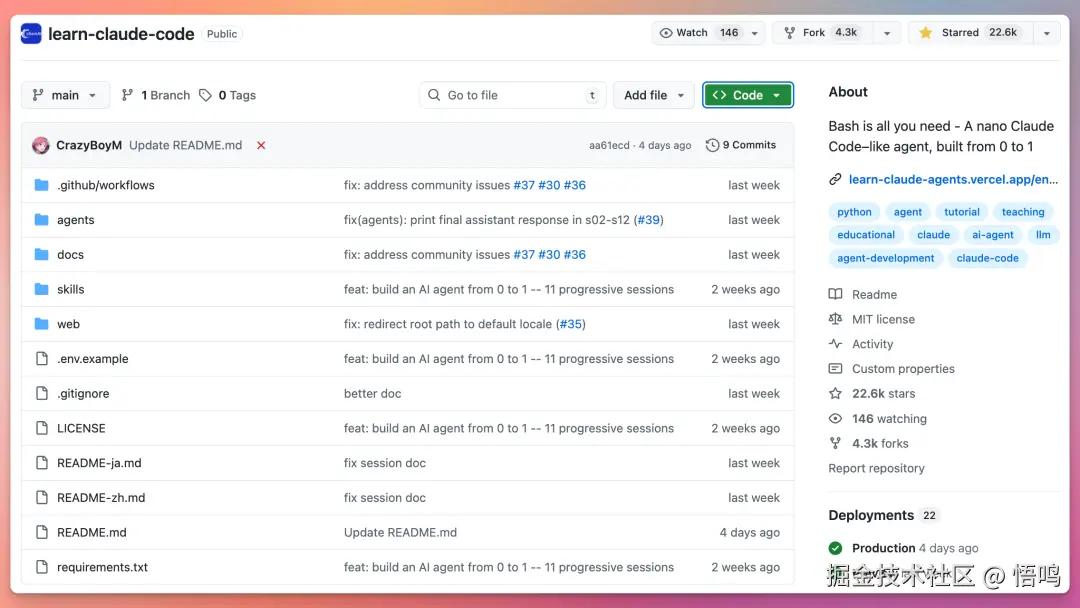The image size is (1080, 608).
Task: Open commit hash aa61ecd
Action: click(x=609, y=145)
